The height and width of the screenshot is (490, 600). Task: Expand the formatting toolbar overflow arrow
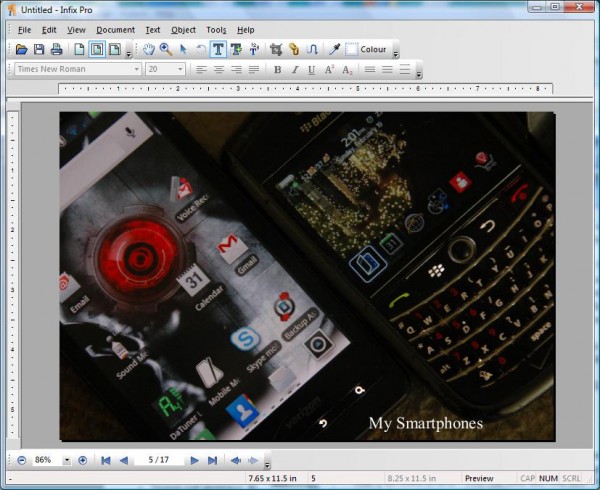(419, 74)
